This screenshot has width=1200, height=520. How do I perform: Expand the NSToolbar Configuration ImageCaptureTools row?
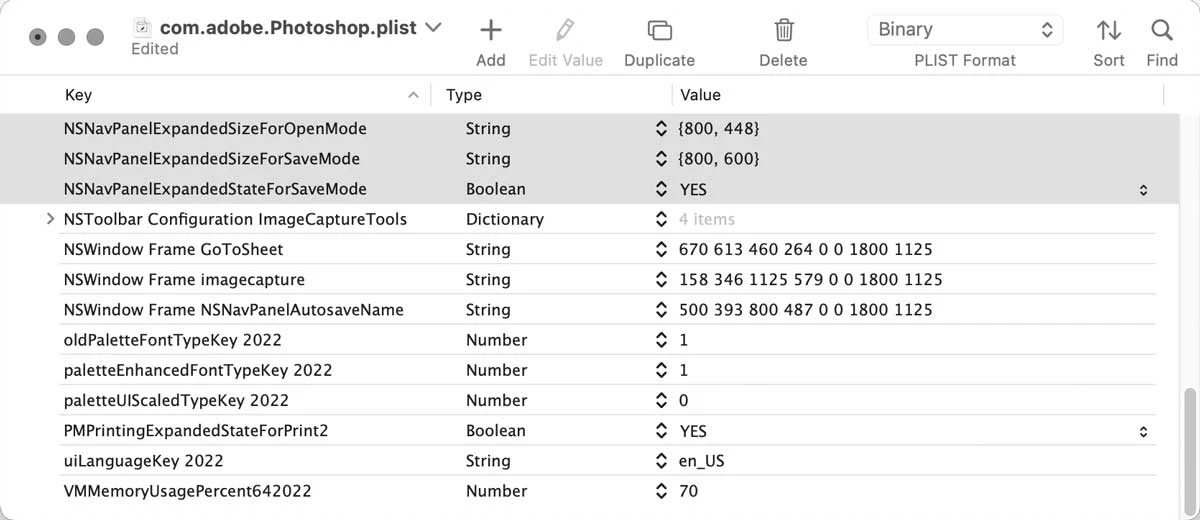point(50,219)
